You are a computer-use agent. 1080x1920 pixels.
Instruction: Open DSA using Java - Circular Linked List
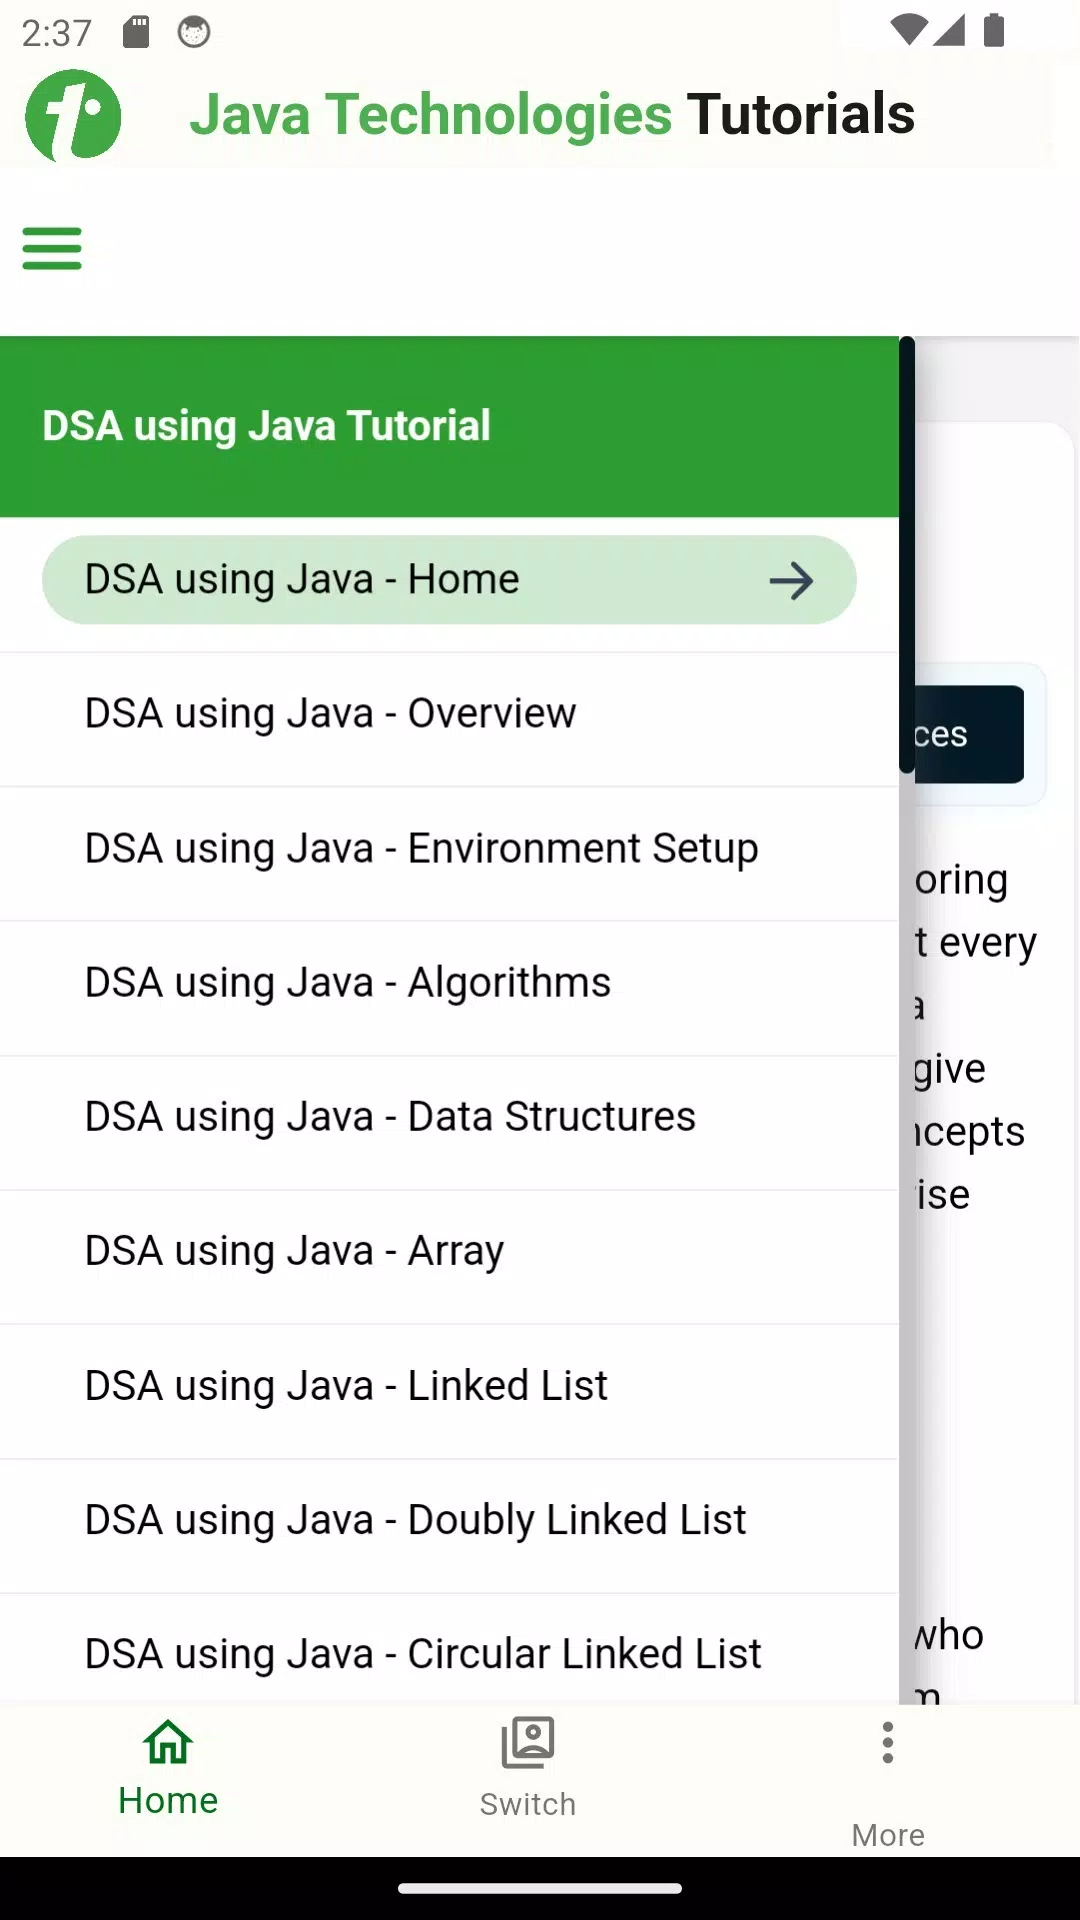coord(449,1650)
